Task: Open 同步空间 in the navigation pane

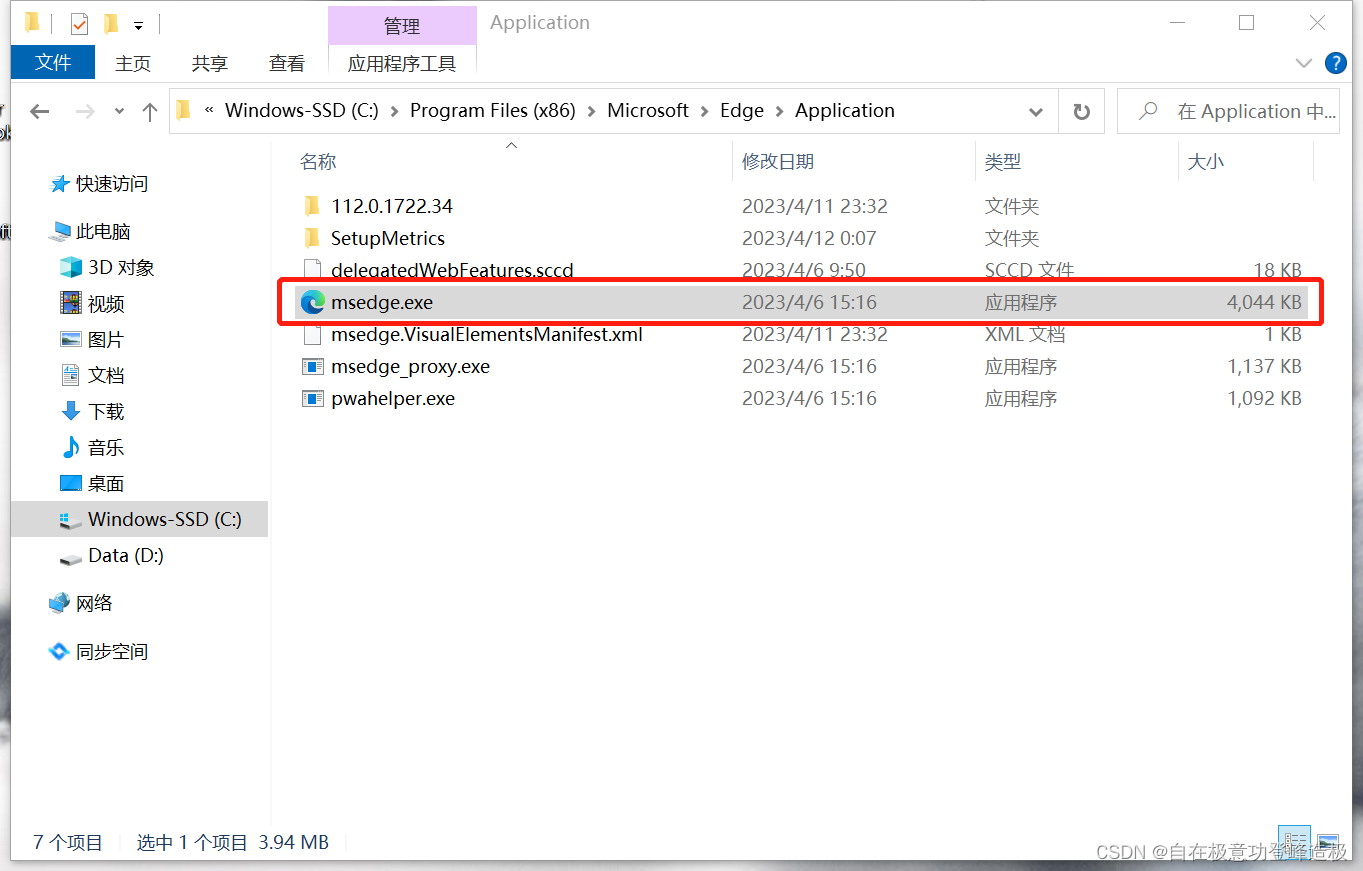Action: pyautogui.click(x=112, y=652)
